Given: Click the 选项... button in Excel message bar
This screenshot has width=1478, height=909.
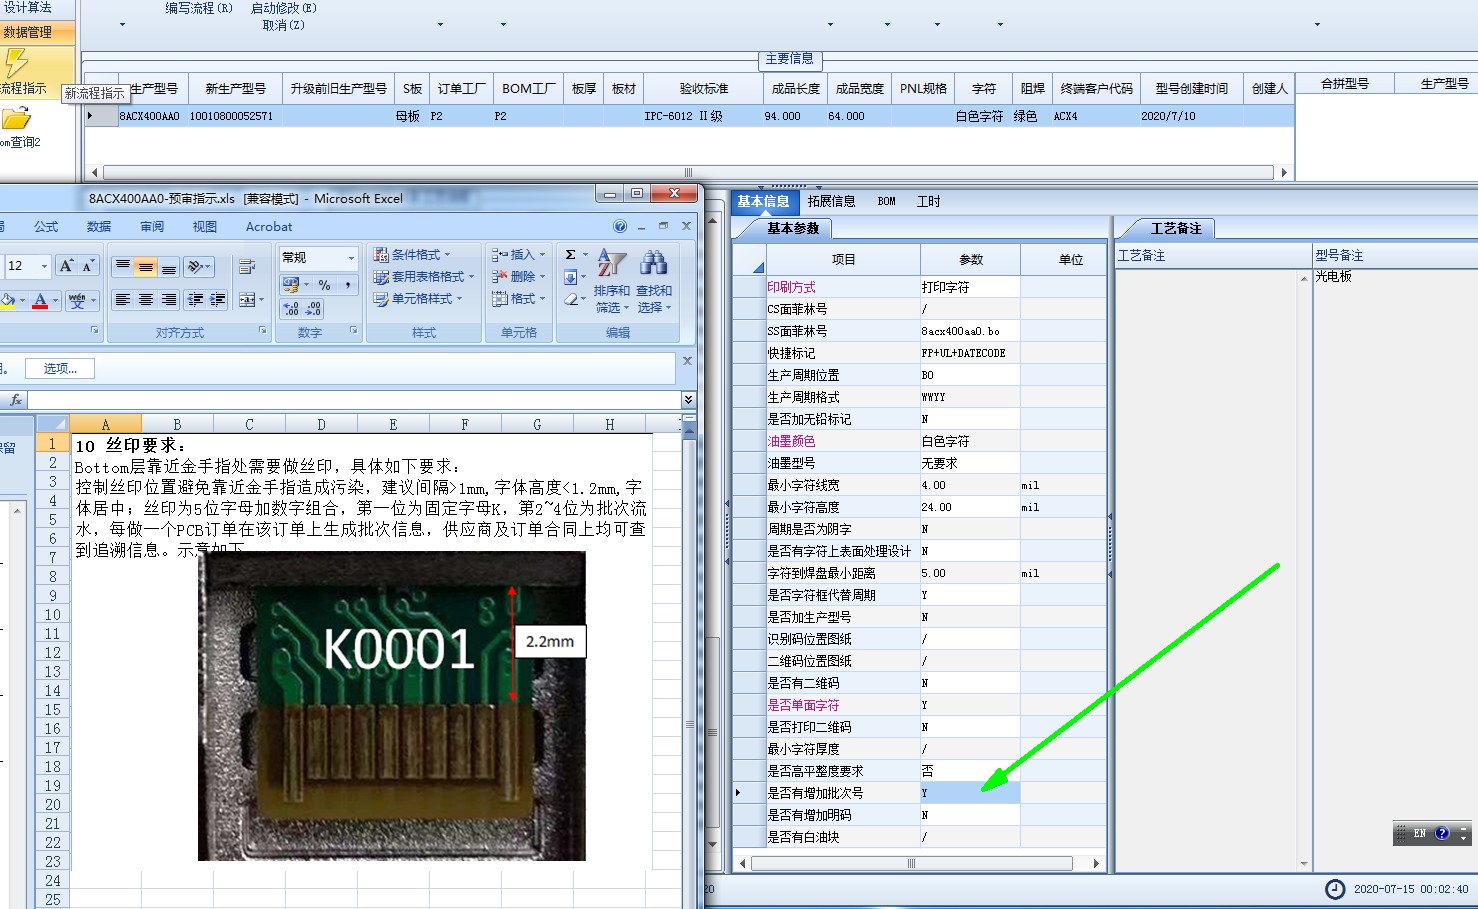Looking at the screenshot, I should coord(60,368).
